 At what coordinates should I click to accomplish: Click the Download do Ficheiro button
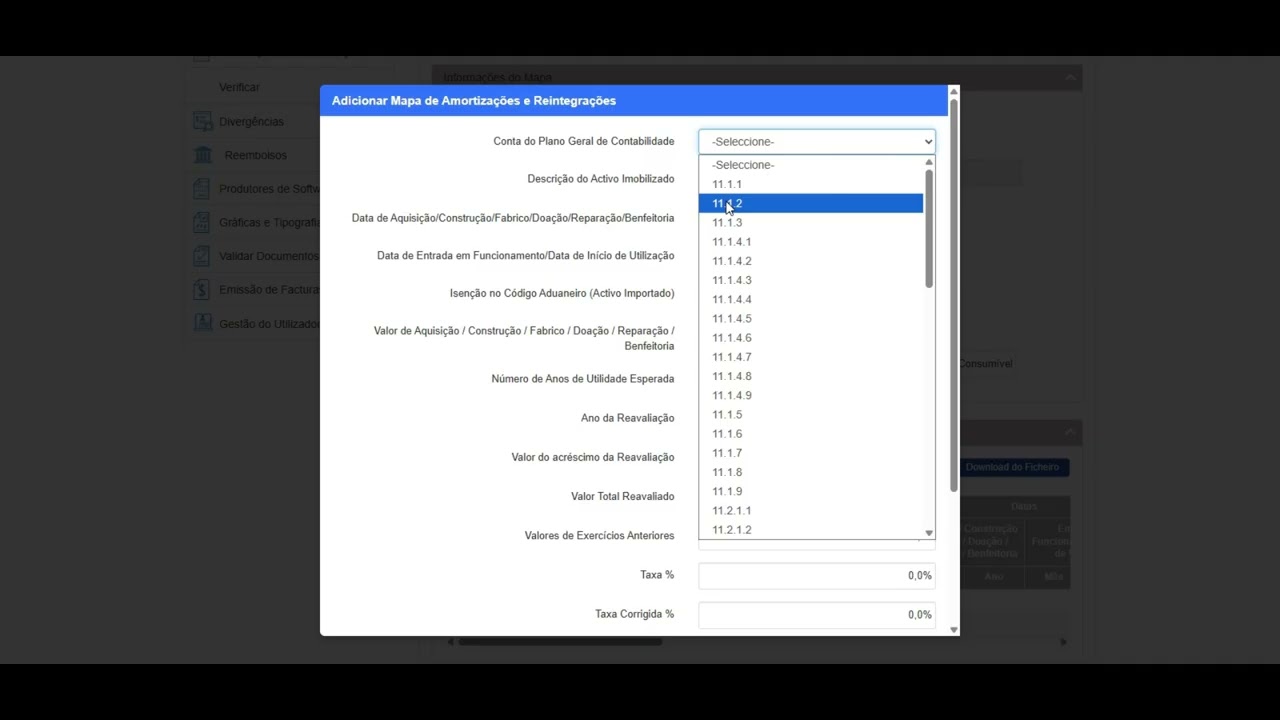click(x=1012, y=467)
